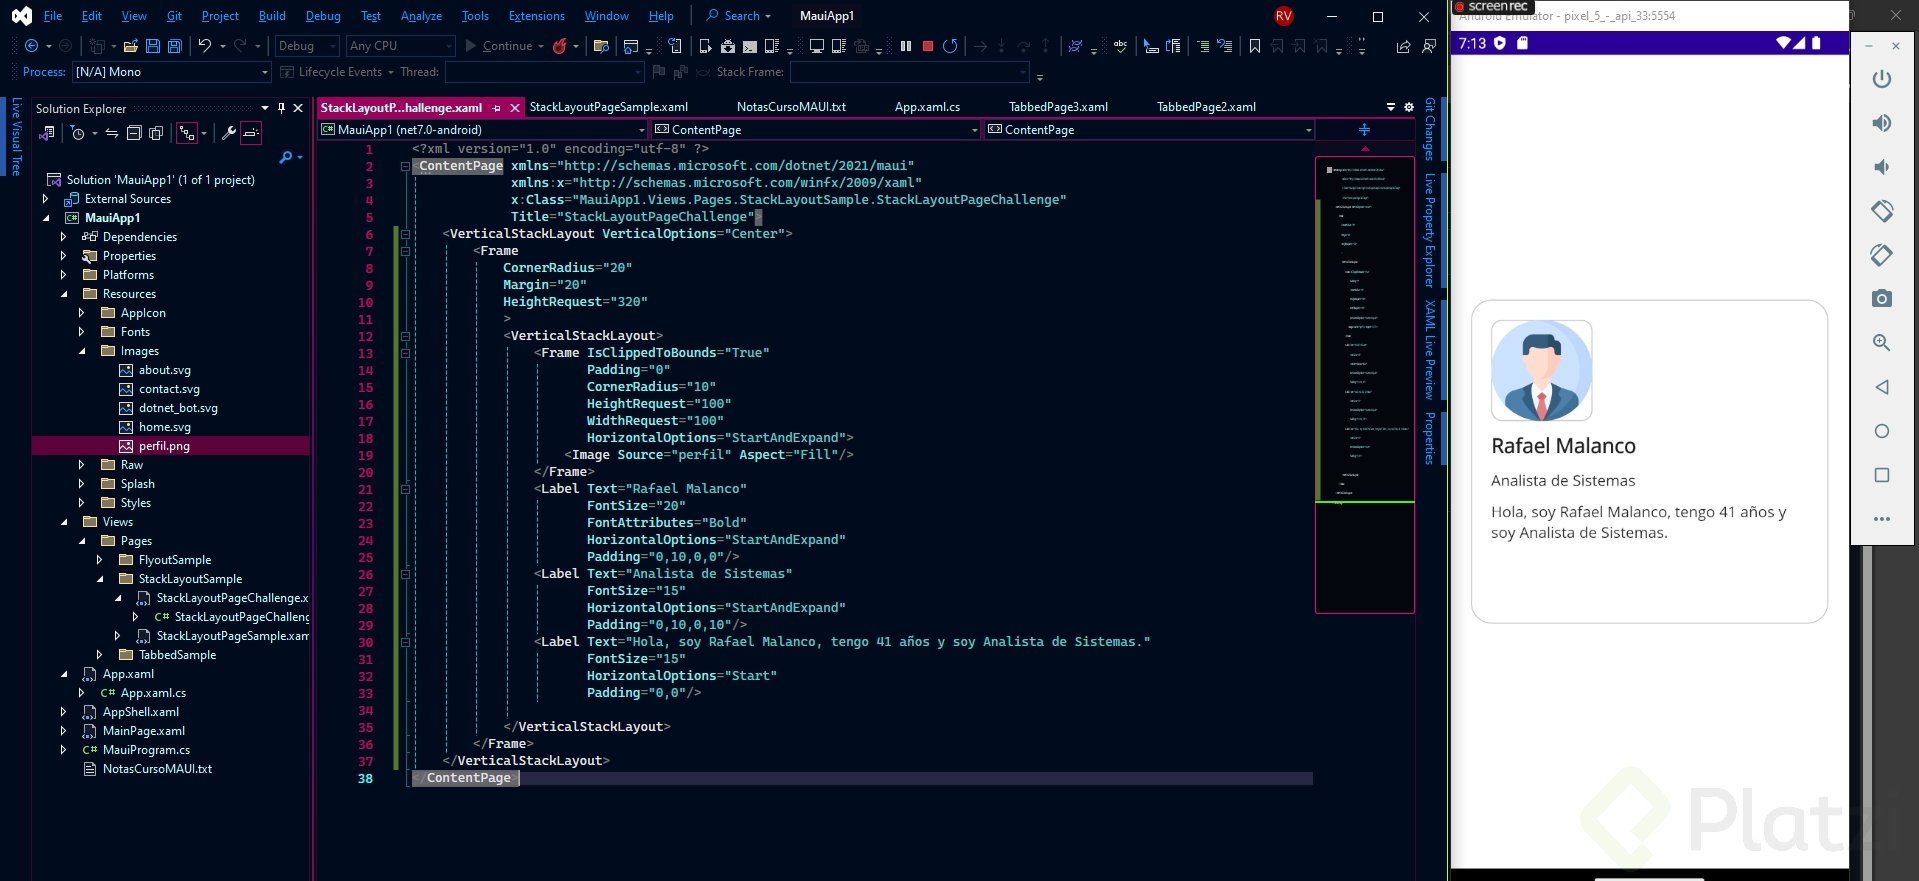Toggle pin on the Solution Explorer panel
The width and height of the screenshot is (1919, 881).
click(x=281, y=108)
